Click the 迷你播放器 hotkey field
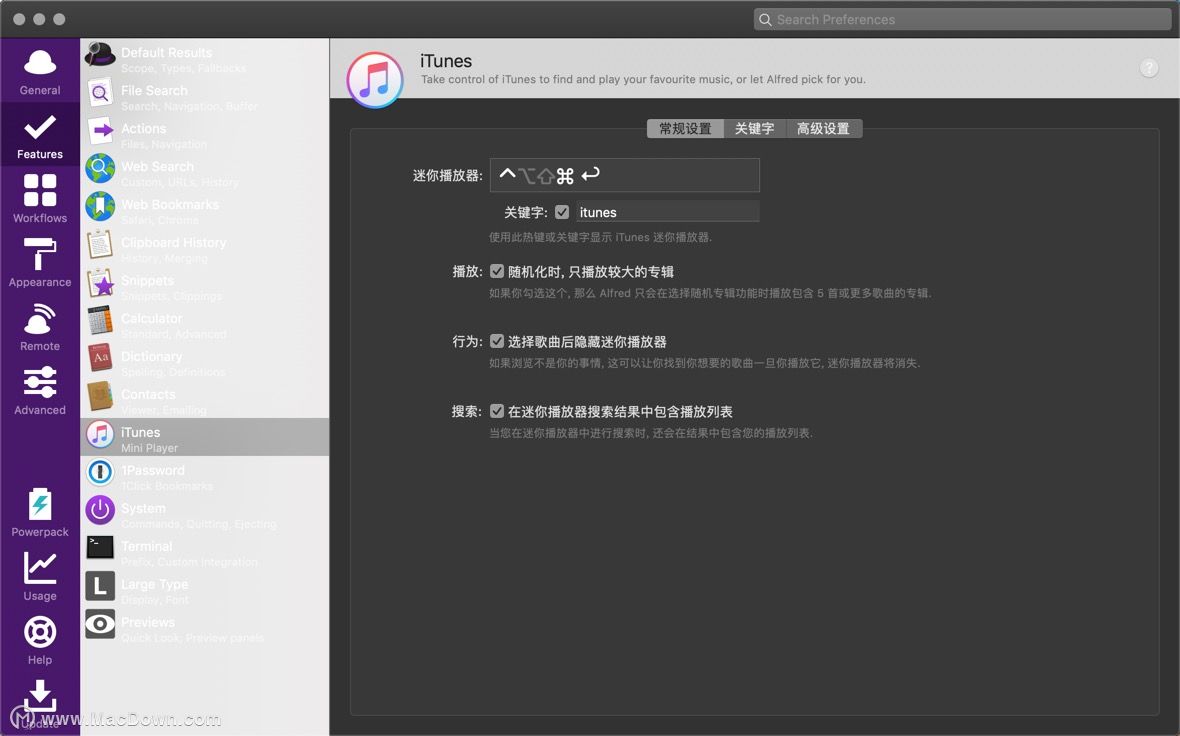The height and width of the screenshot is (736, 1180). point(625,175)
